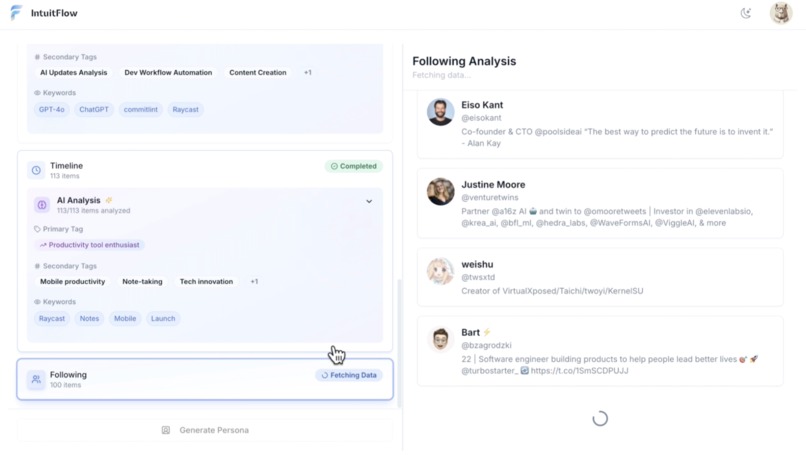
Task: Click the @venturetwins handle
Action: (x=490, y=197)
